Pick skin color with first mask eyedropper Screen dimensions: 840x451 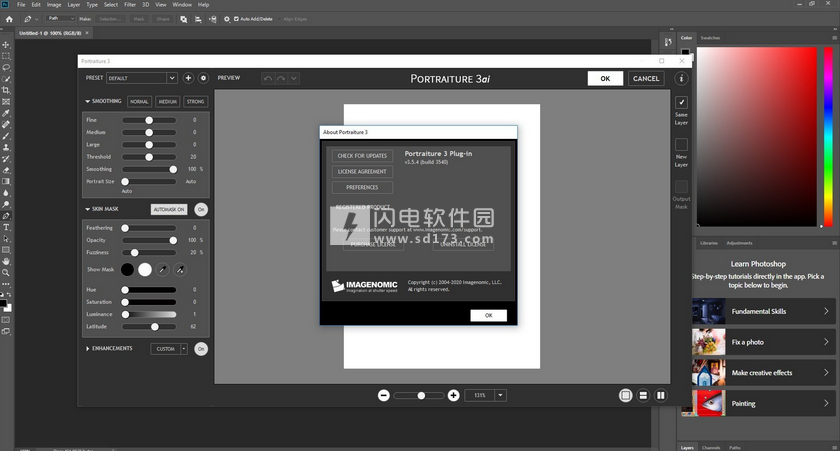162,269
